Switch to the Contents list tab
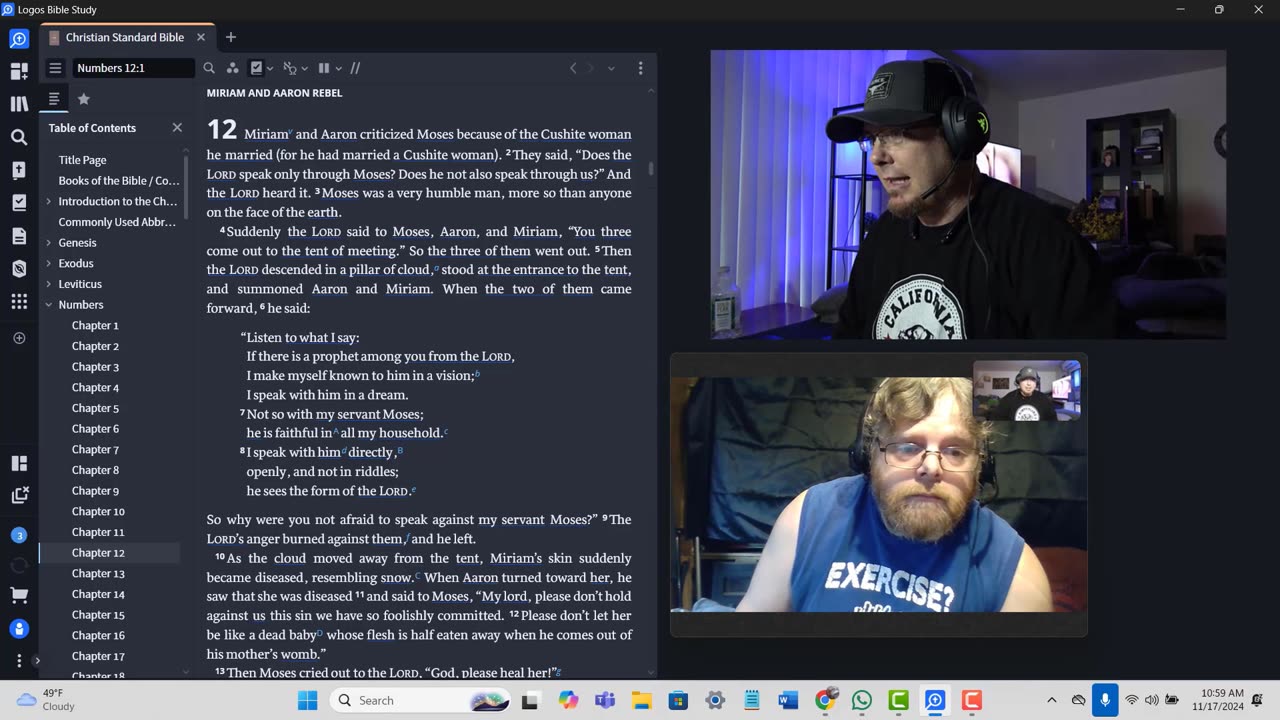The width and height of the screenshot is (1280, 720). pos(54,99)
